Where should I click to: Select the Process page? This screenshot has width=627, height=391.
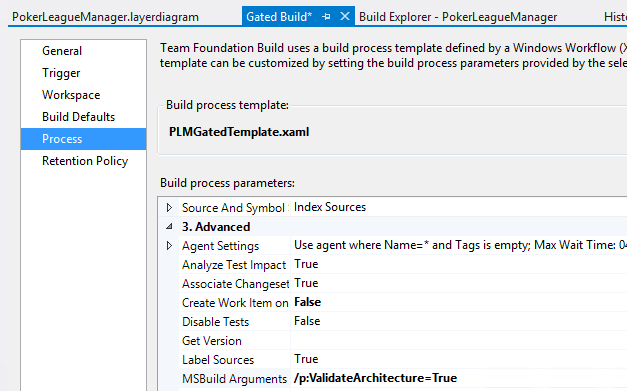[x=84, y=139]
